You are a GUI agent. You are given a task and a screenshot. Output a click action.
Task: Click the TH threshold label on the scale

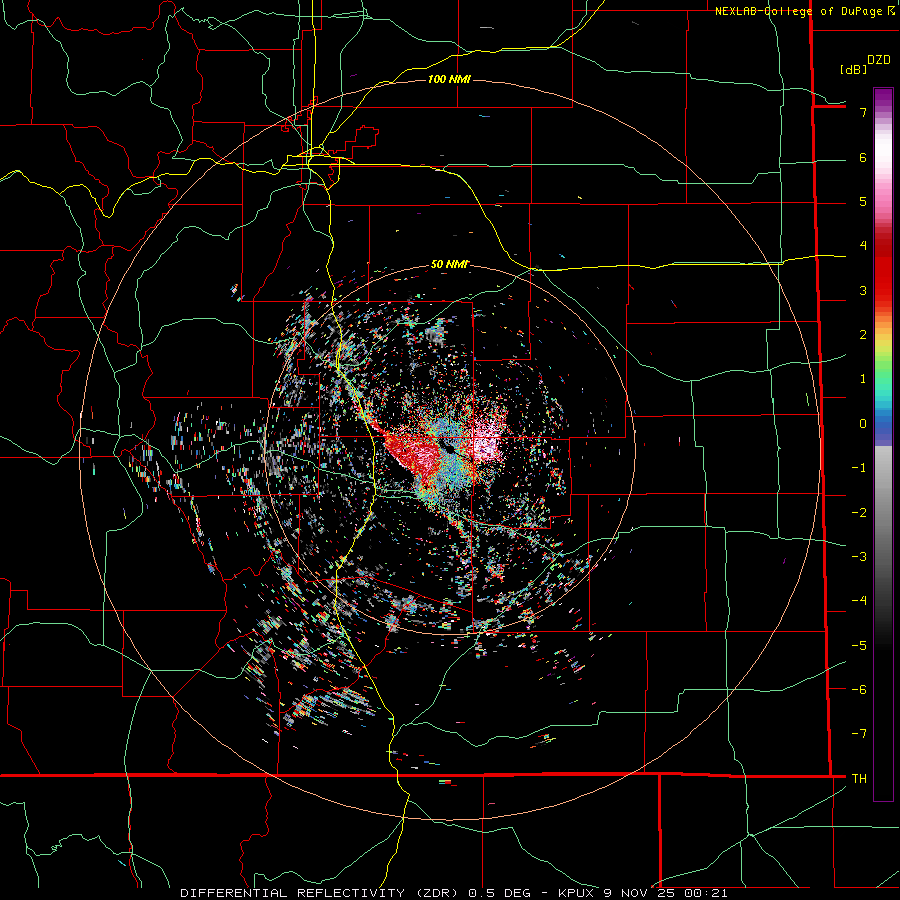click(859, 779)
